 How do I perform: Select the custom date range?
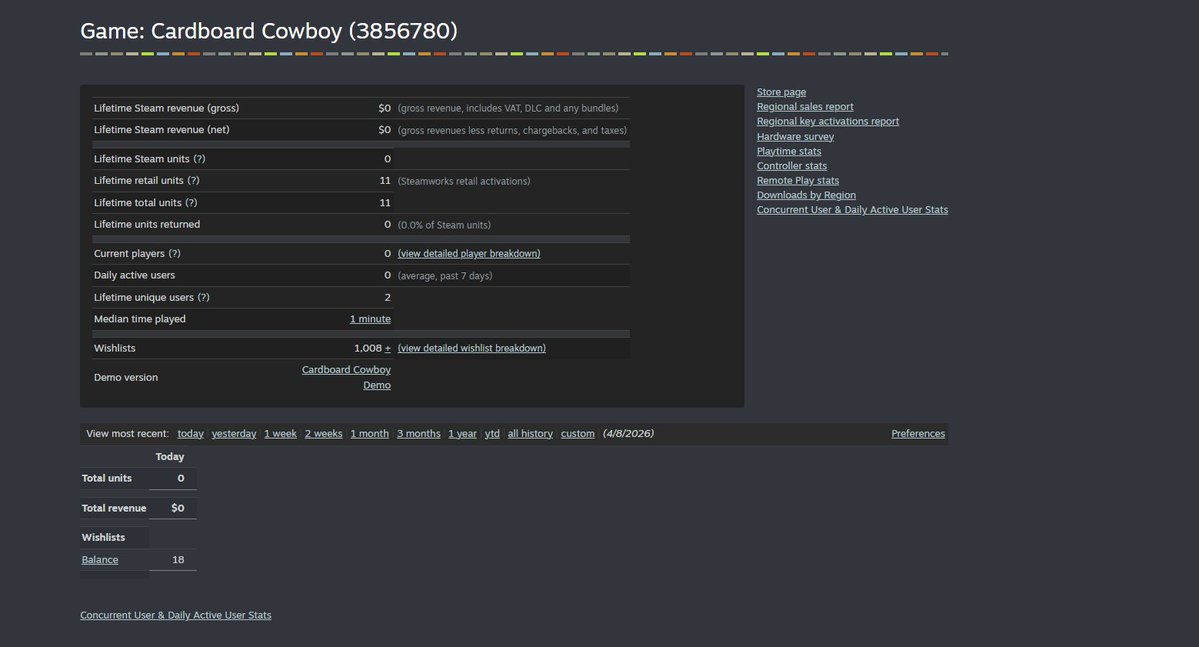577,434
